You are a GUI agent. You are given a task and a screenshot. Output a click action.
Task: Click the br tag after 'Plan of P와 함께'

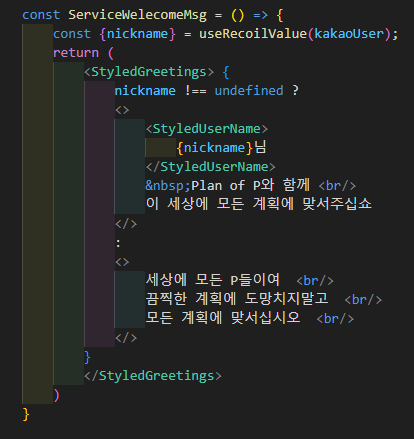337,186
